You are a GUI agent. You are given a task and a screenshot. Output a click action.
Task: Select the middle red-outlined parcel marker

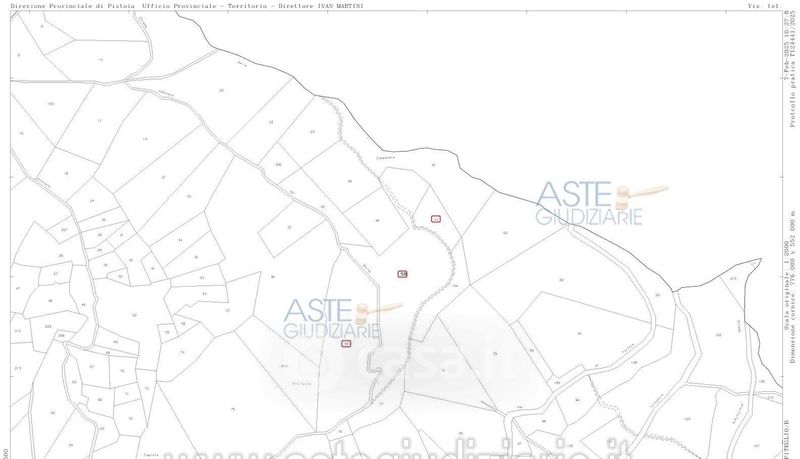(x=402, y=274)
